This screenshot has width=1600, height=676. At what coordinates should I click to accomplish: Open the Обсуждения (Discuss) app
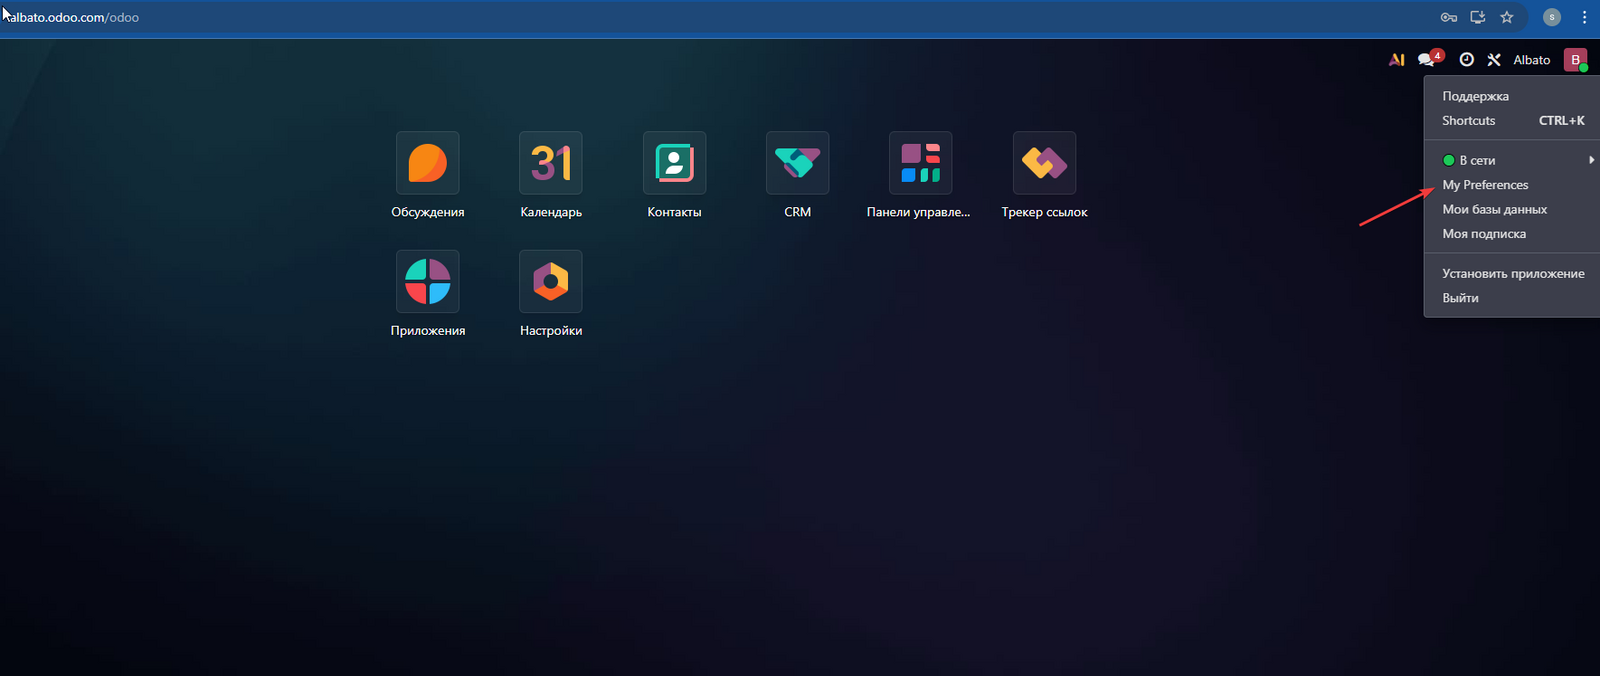tap(427, 163)
